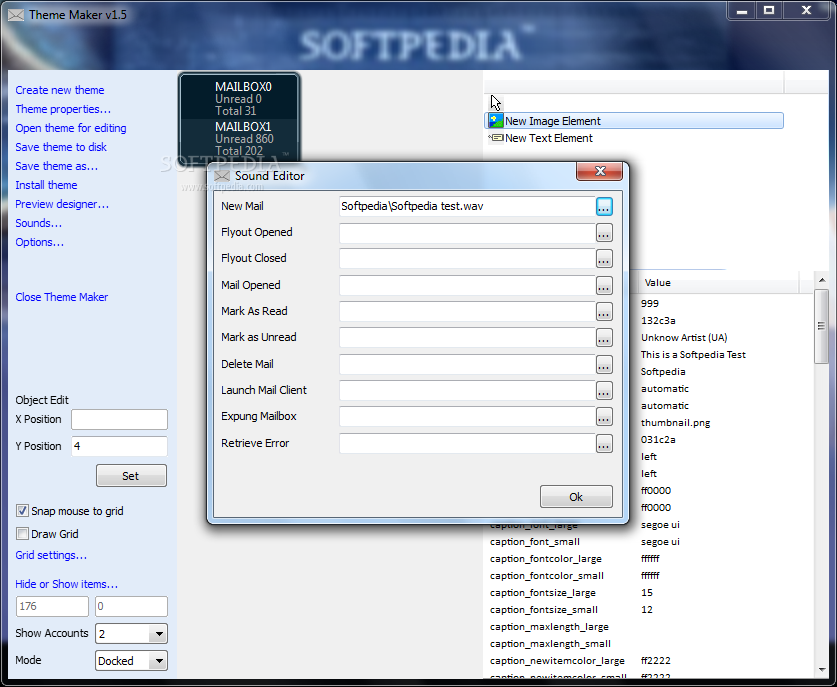Browse for Mark as Unread sound file
The height and width of the screenshot is (687, 837).
coord(604,338)
